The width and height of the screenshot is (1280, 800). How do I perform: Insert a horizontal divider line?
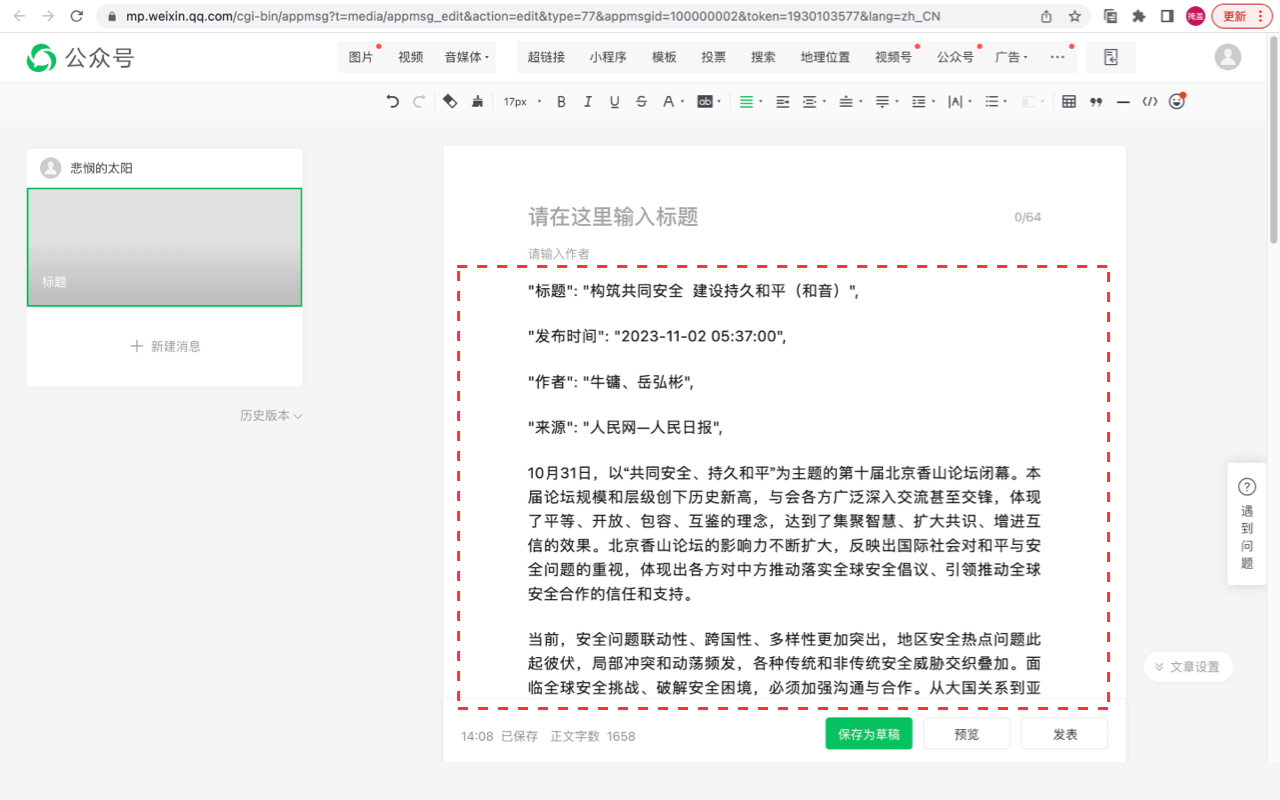1123,101
